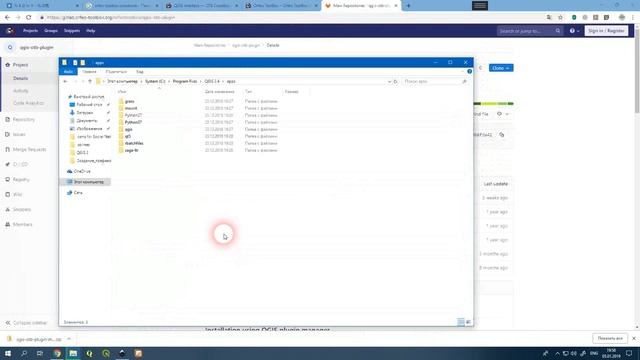The image size is (640, 360).
Task: Open the Snippets menu in GitLab navbar
Action: coord(72,31)
